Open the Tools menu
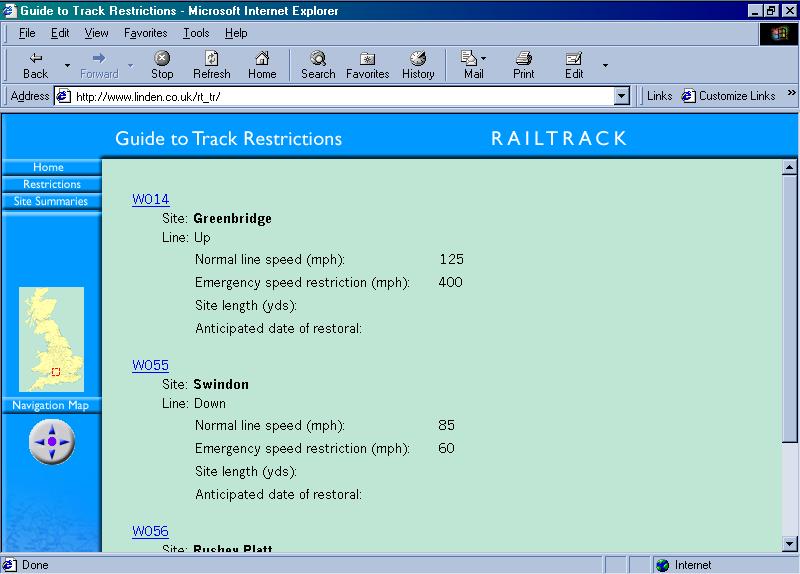Screen dimensions: 800x574 (x=196, y=33)
